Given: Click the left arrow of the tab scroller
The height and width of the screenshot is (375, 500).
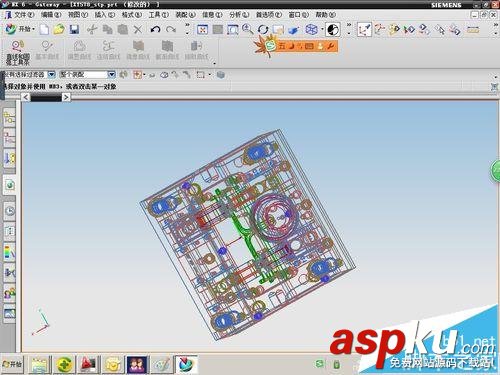Looking at the screenshot, I should pyautogui.click(x=26, y=97).
